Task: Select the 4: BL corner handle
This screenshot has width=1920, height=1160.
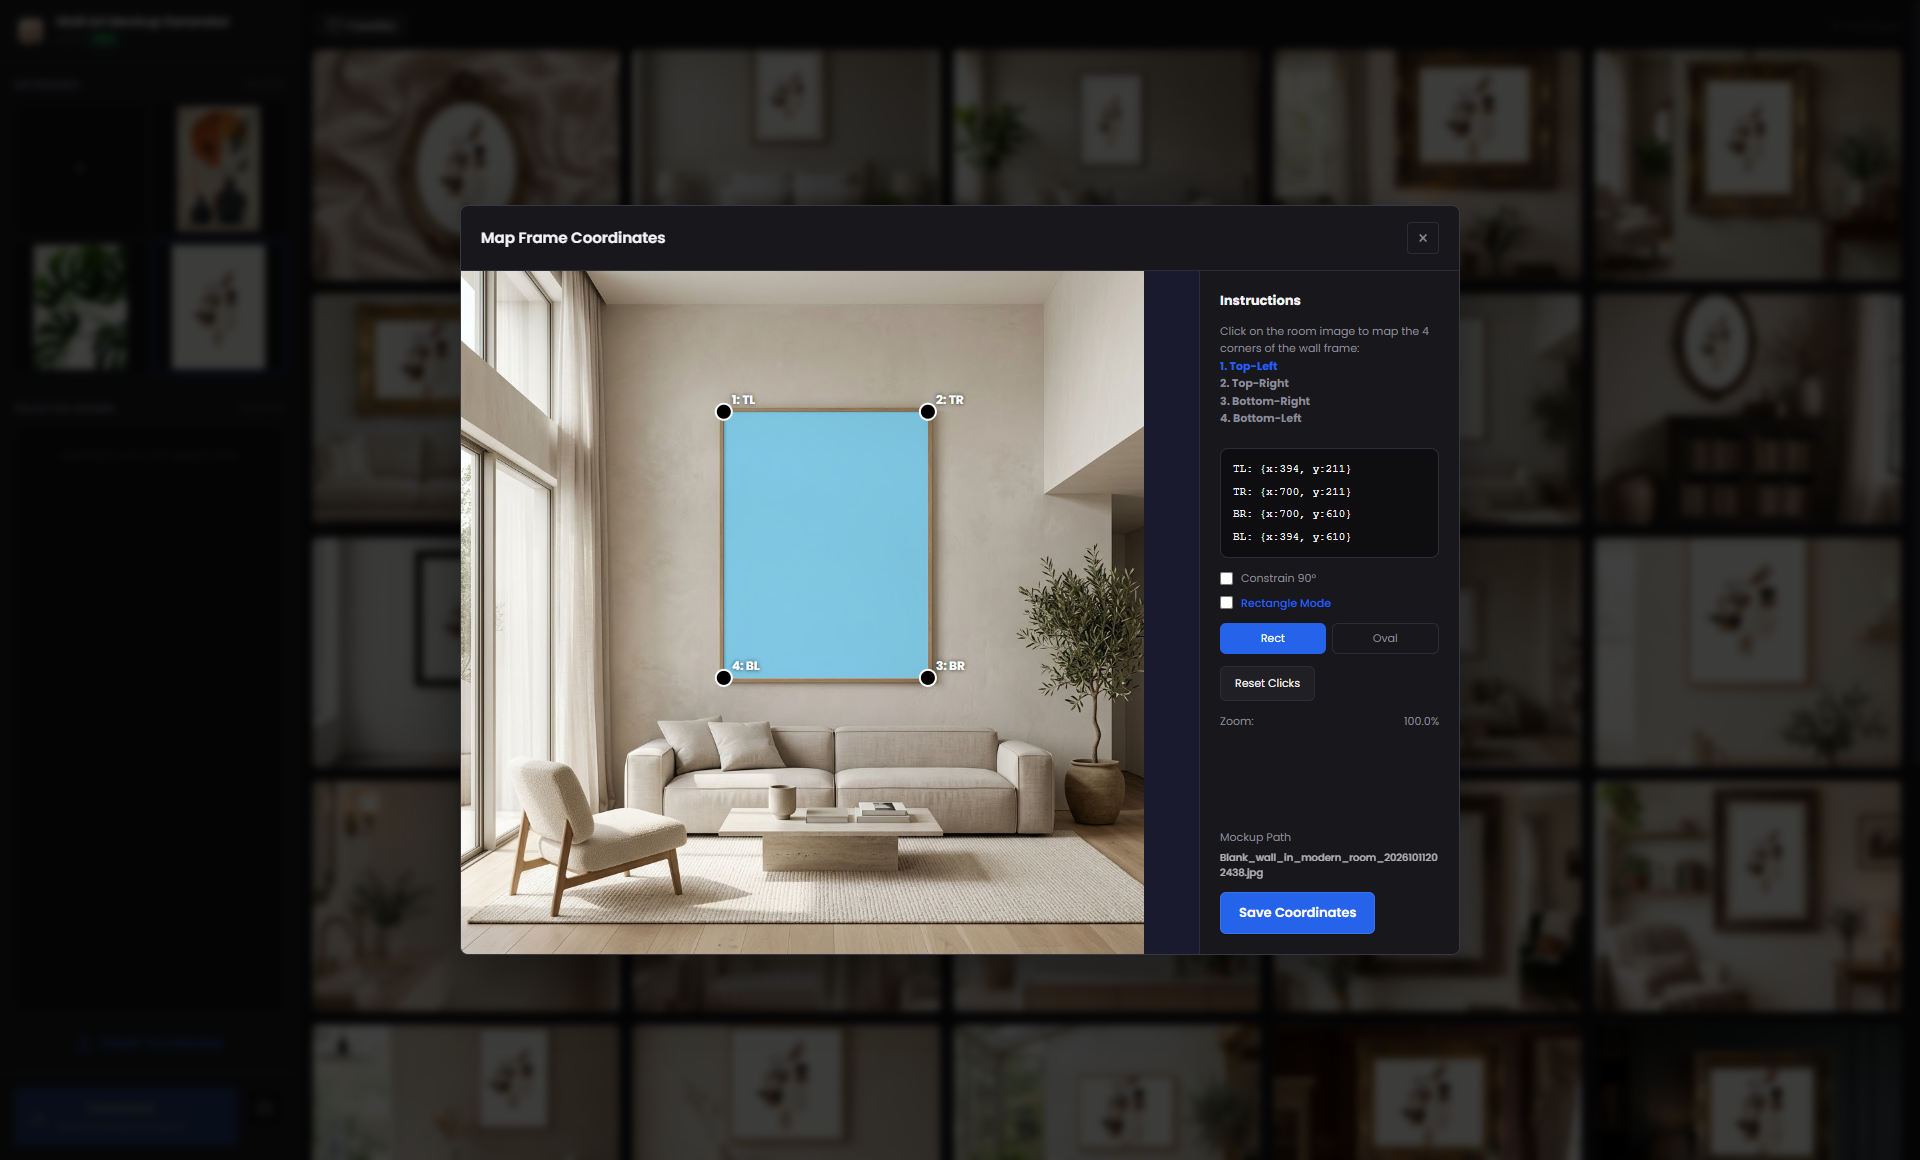Action: pyautogui.click(x=724, y=678)
